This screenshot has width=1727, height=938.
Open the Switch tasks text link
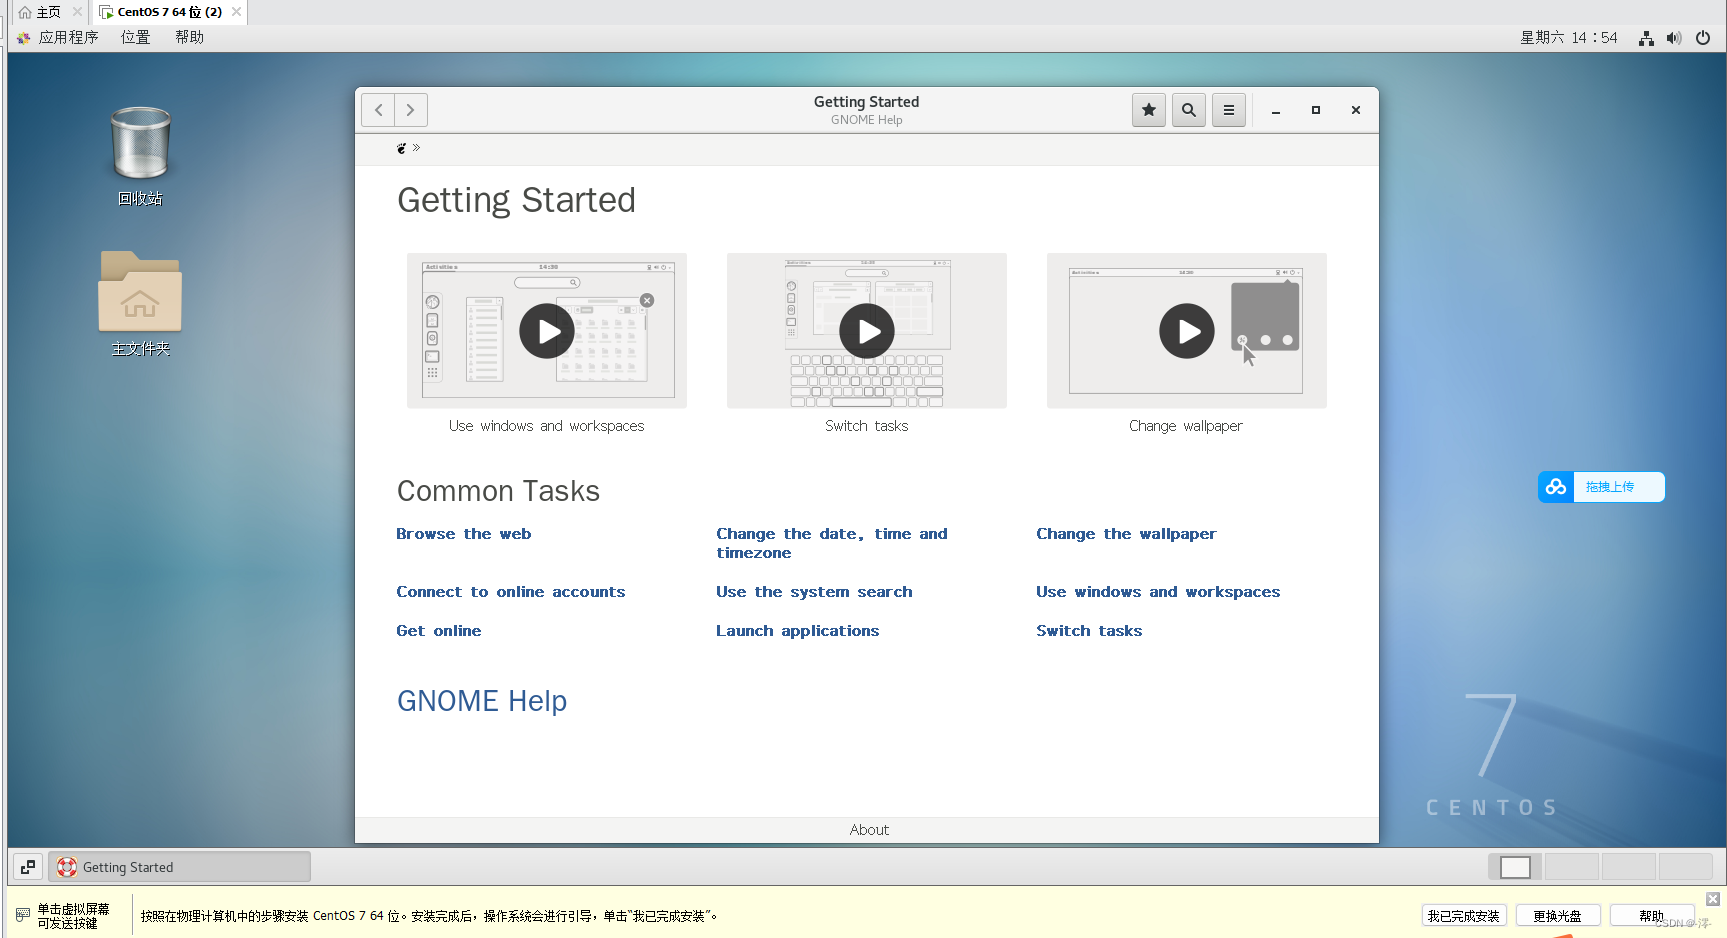tap(1089, 631)
